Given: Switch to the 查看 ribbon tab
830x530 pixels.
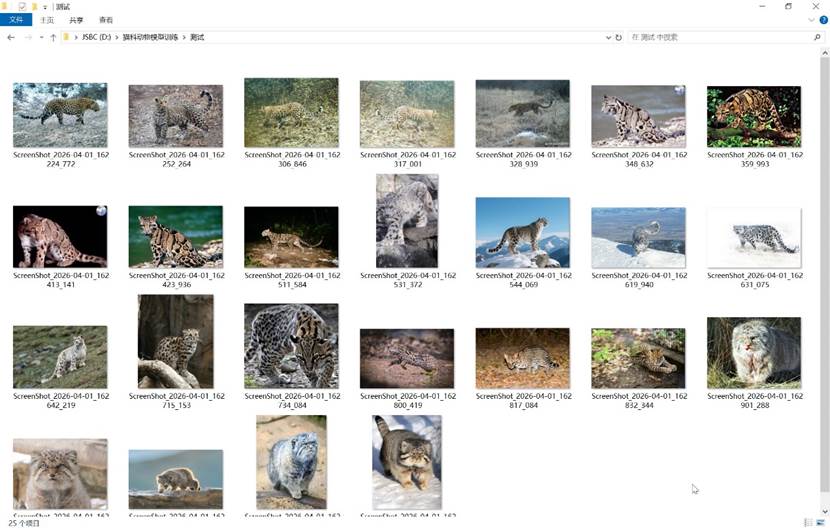Looking at the screenshot, I should click(x=106, y=20).
